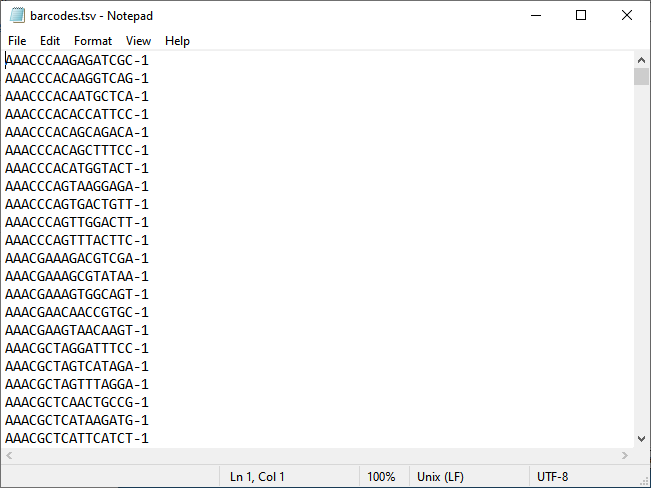Image resolution: width=651 pixels, height=488 pixels.
Task: Click the line AAACGCTAGTTTAGGA-1
Action: (x=77, y=384)
